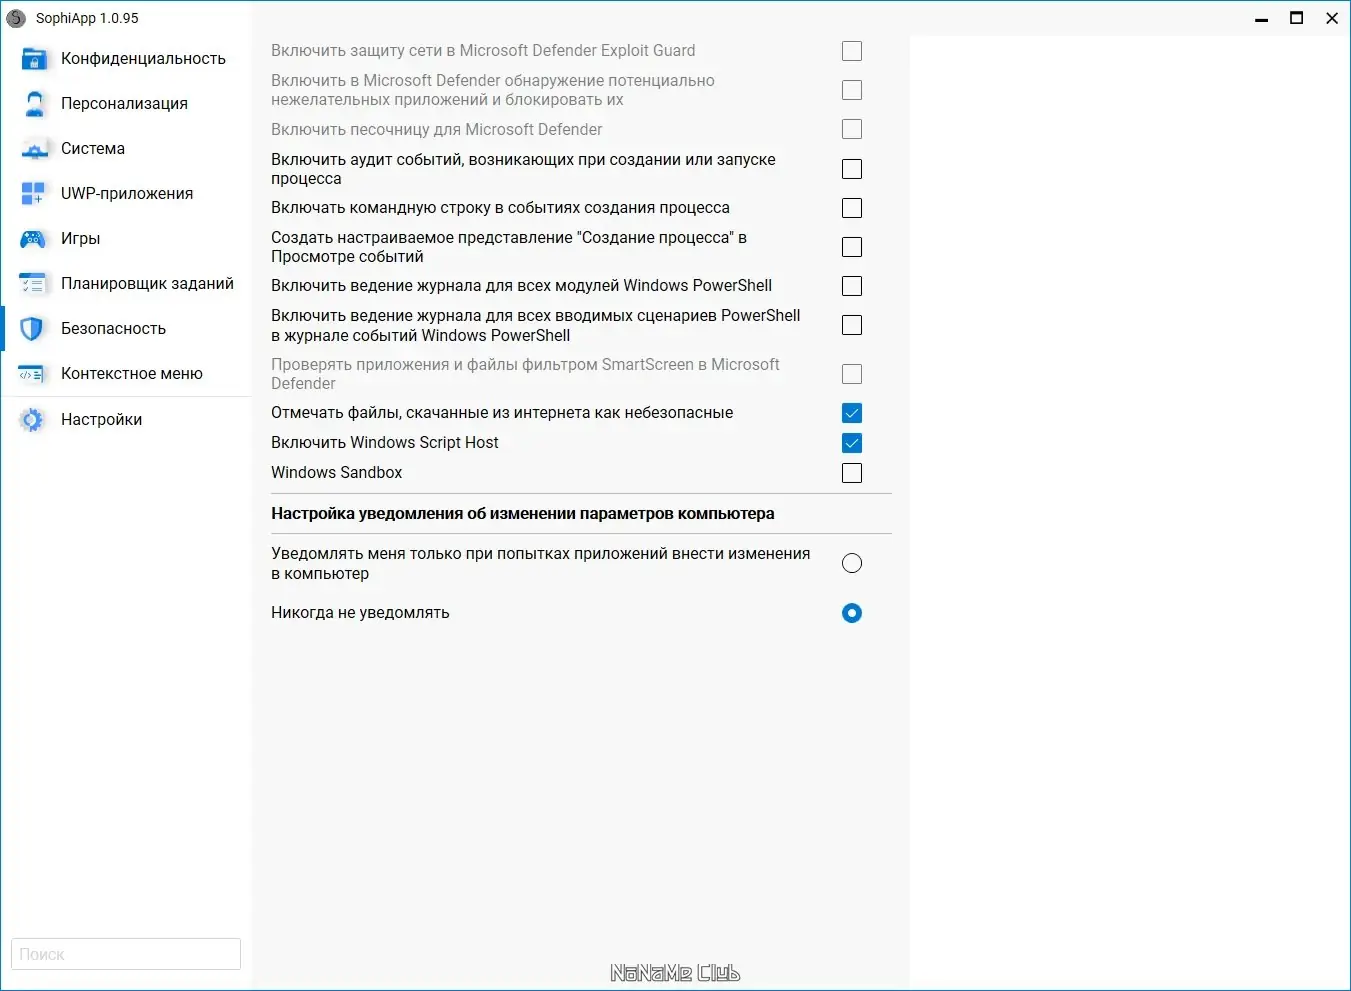Select Никогда не уведомлять radio button
The height and width of the screenshot is (991, 1351).
click(x=852, y=613)
